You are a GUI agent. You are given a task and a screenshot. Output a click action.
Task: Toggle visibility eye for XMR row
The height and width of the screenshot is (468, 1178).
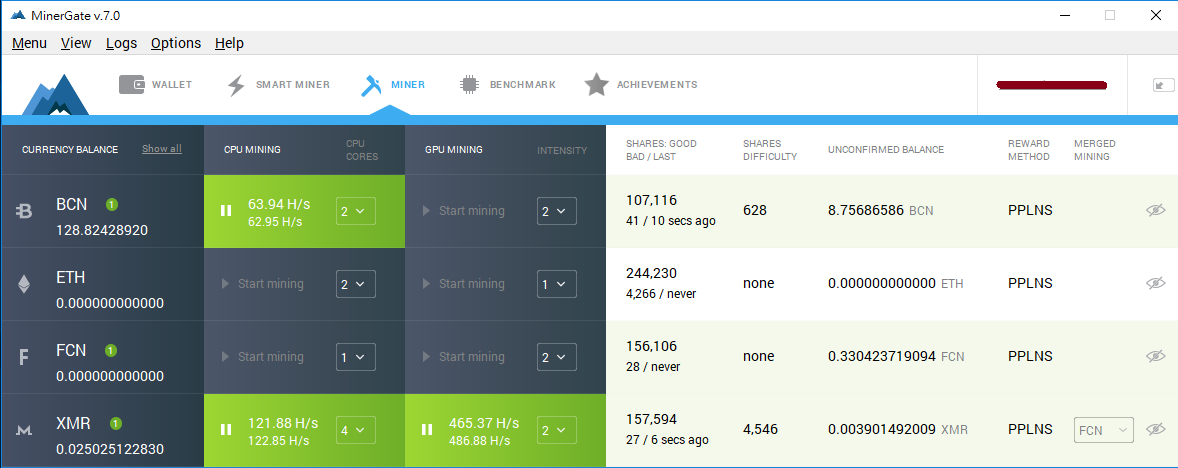click(1155, 429)
